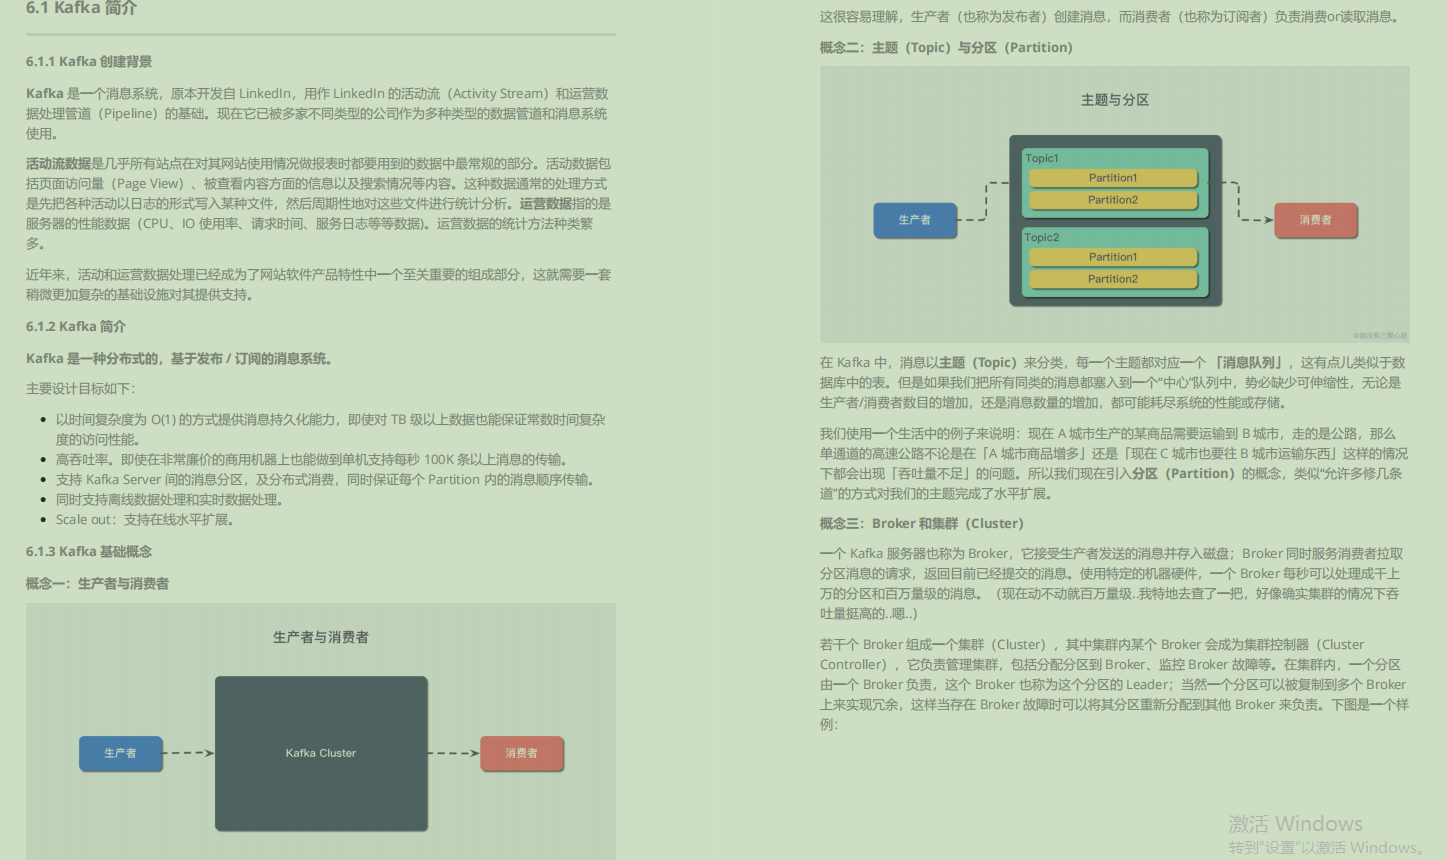Click the red '消费者' box beside Kafka Cluster

[x=521, y=753]
